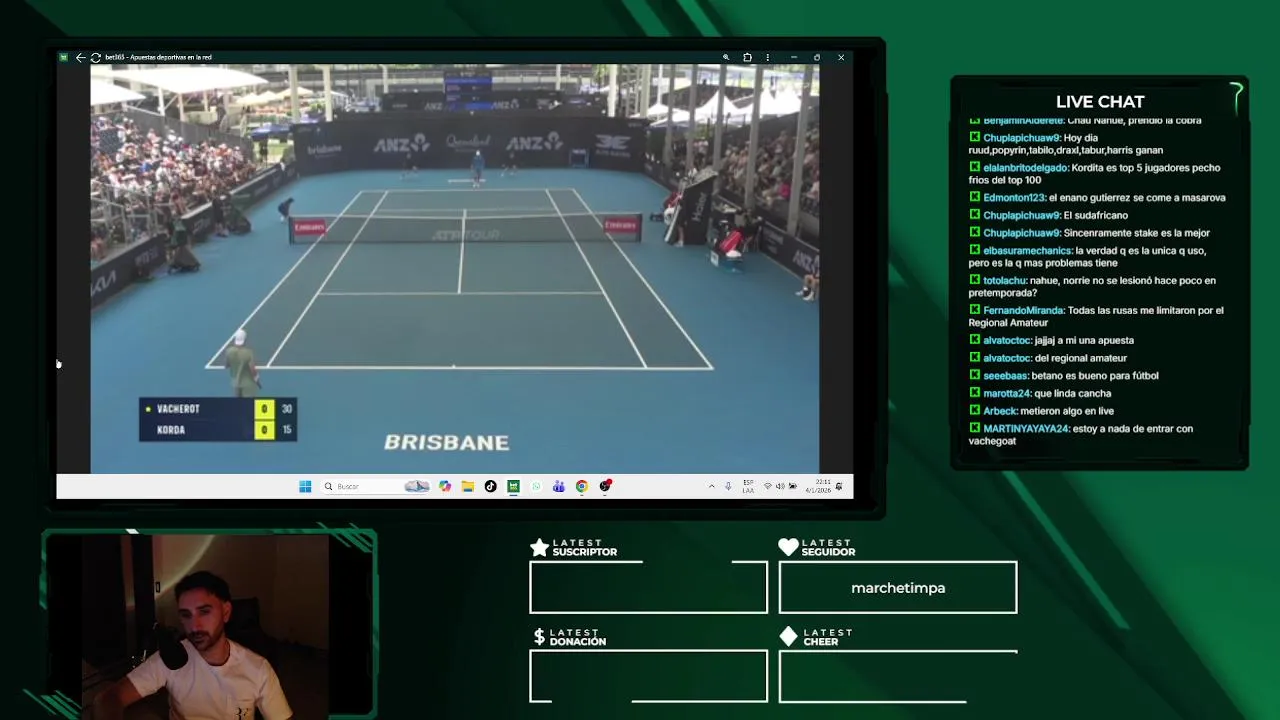This screenshot has width=1280, height=720.
Task: Click chat username FernandoMiranda
Action: [x=1024, y=311]
